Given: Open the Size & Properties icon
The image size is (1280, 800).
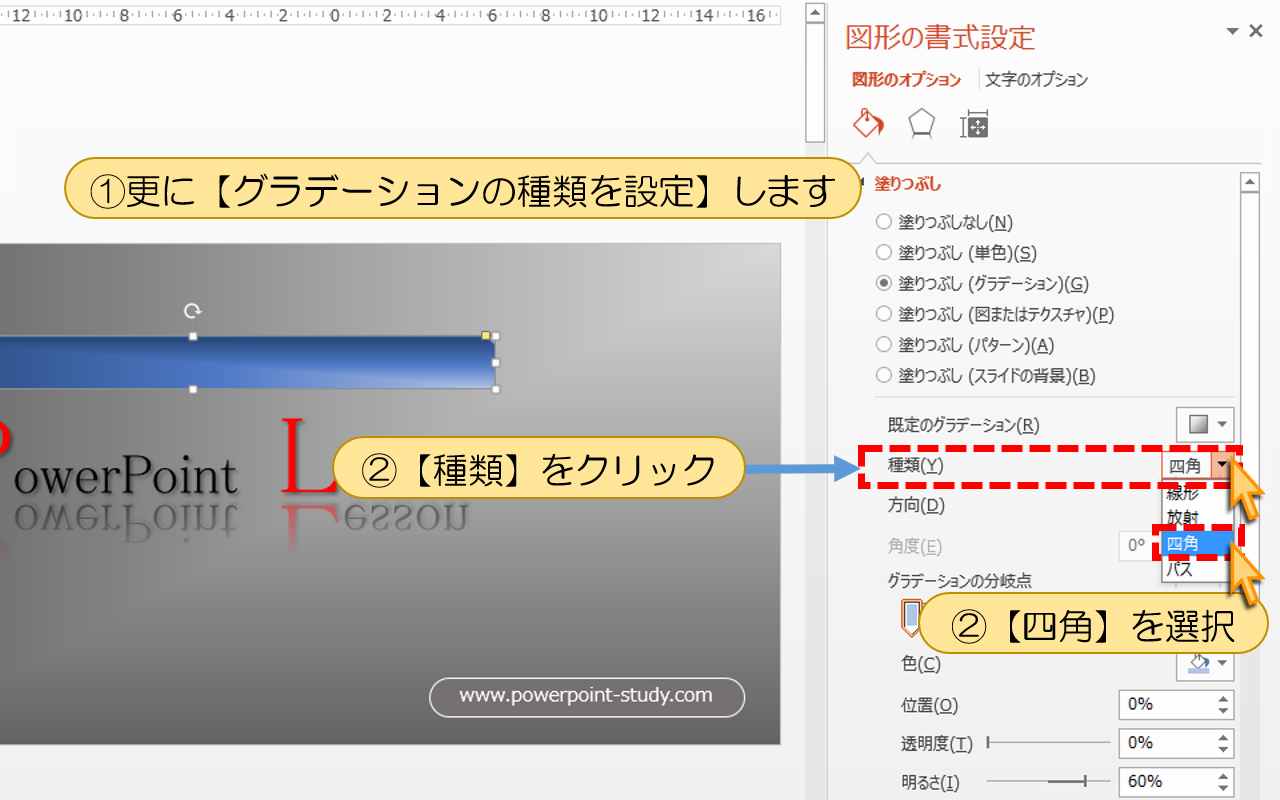Looking at the screenshot, I should 974,124.
